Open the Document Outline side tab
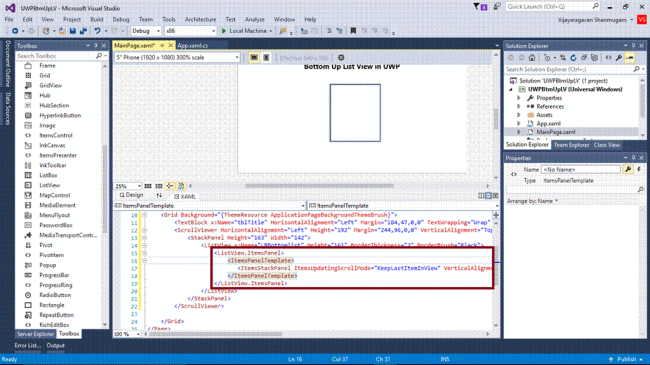 coord(7,63)
